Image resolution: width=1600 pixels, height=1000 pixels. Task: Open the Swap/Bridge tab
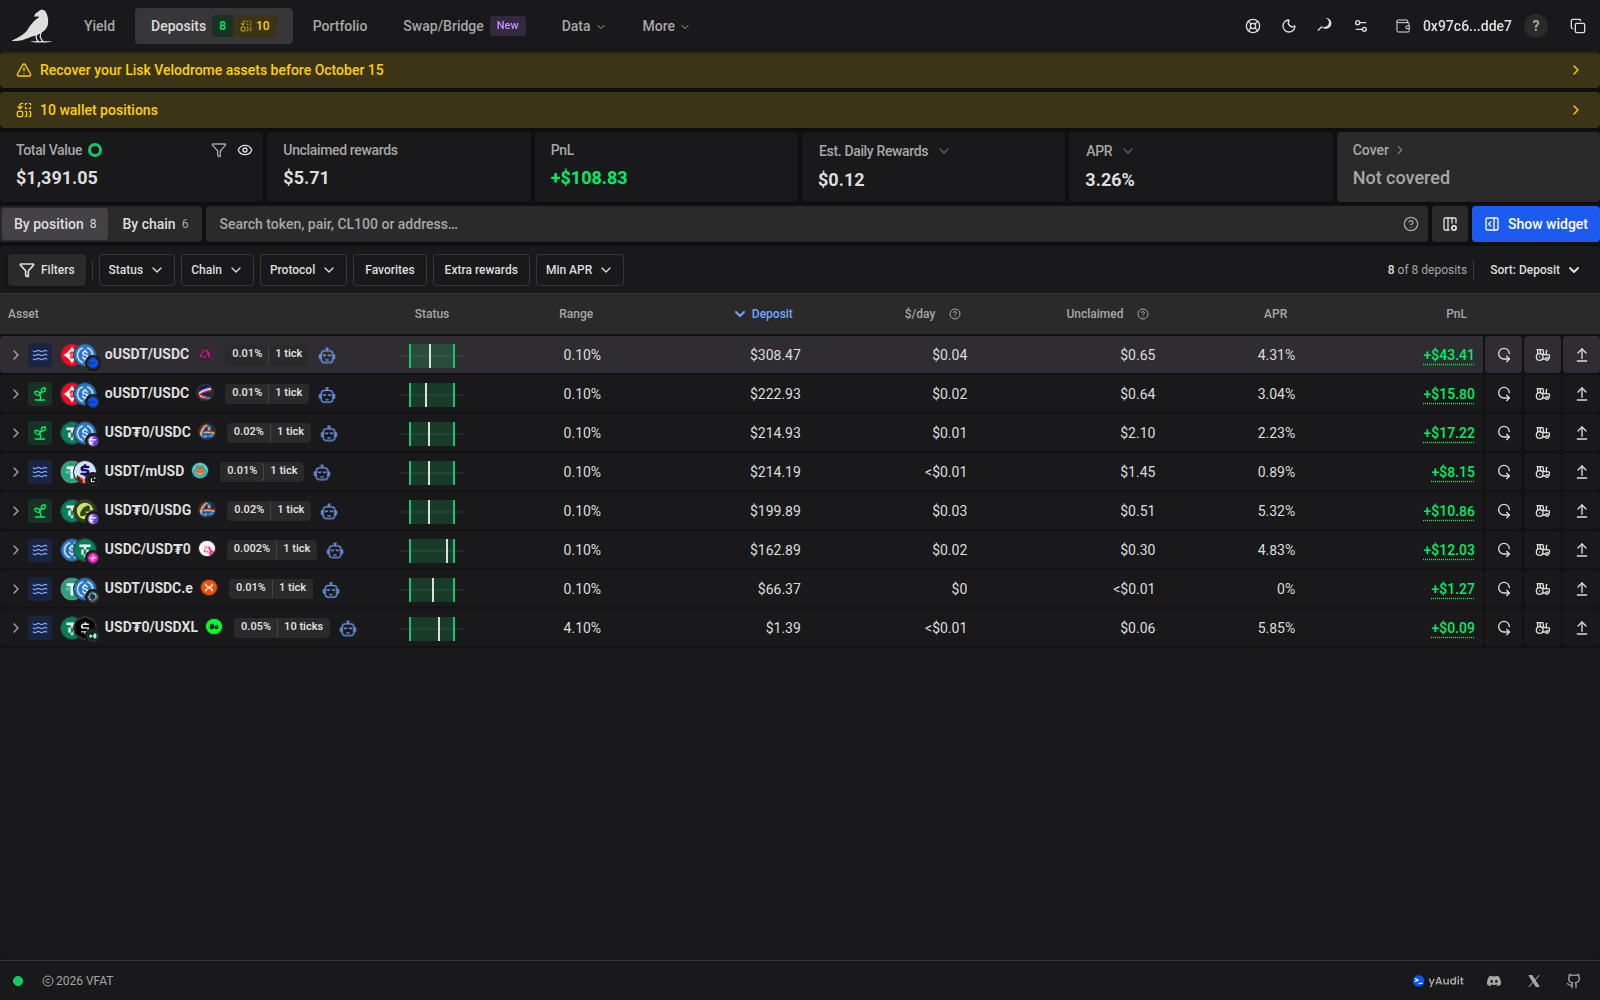click(464, 26)
